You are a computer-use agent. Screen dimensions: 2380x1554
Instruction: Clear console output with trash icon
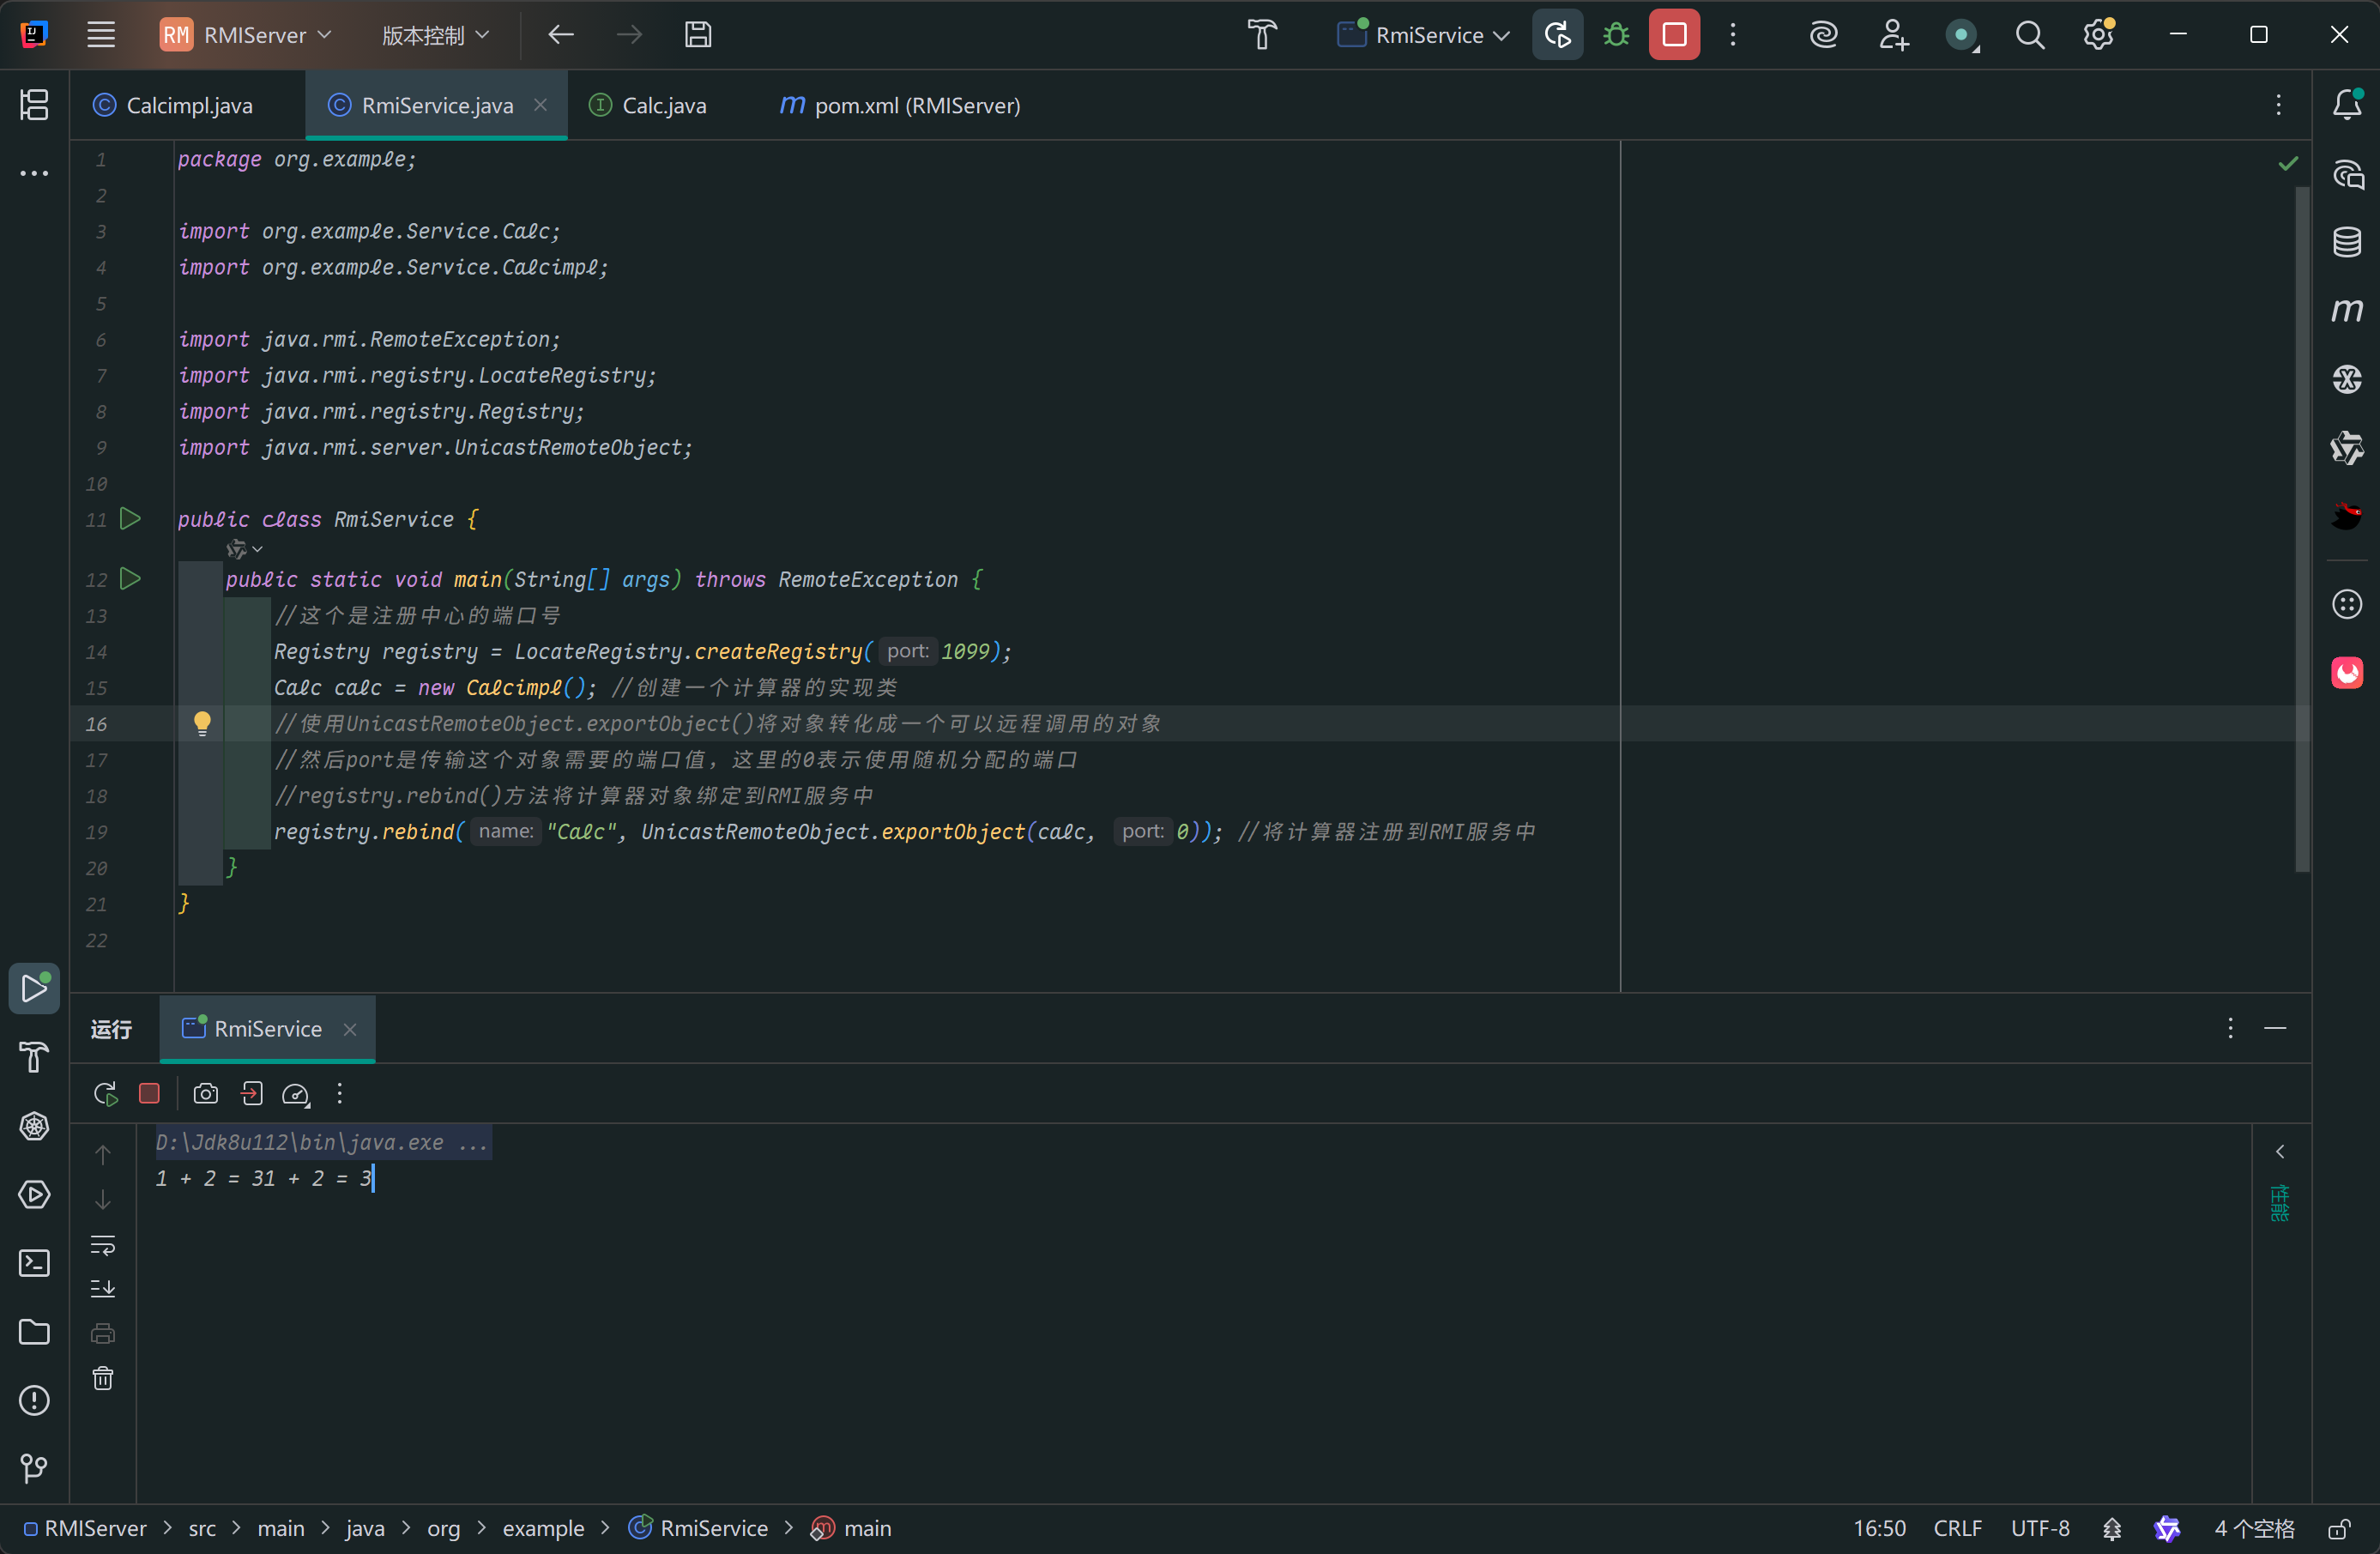pyautogui.click(x=103, y=1379)
